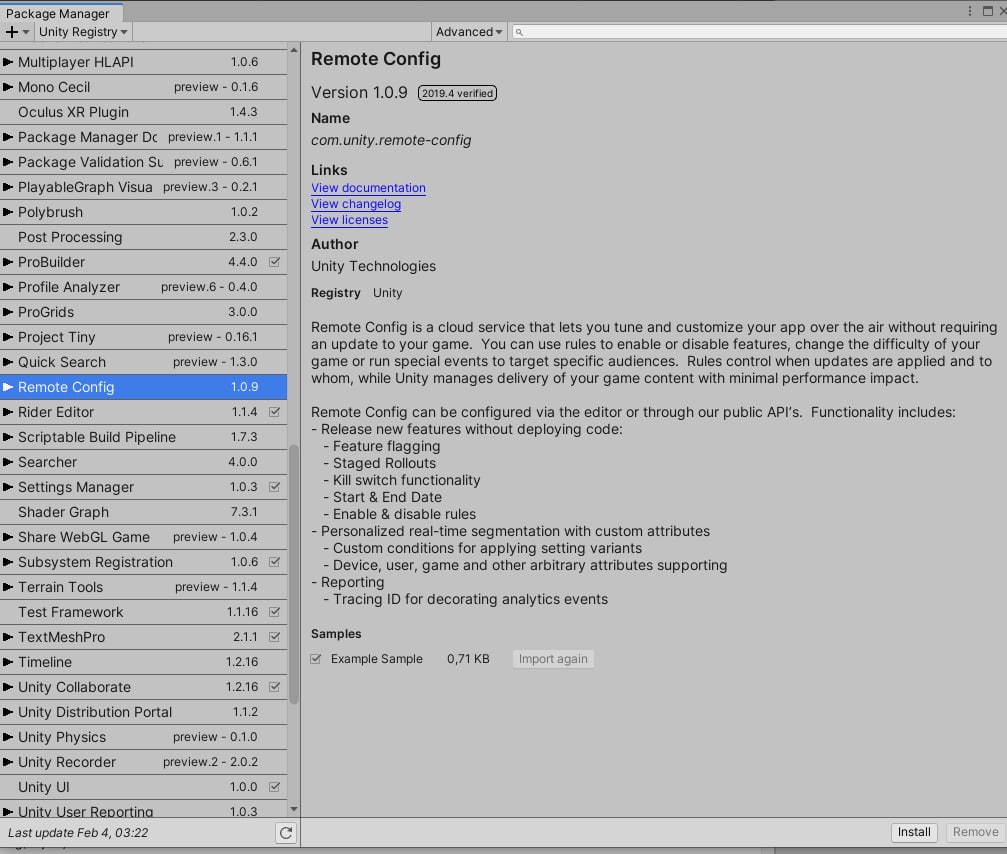Open the Unity Registry dropdown

pyautogui.click(x=83, y=31)
